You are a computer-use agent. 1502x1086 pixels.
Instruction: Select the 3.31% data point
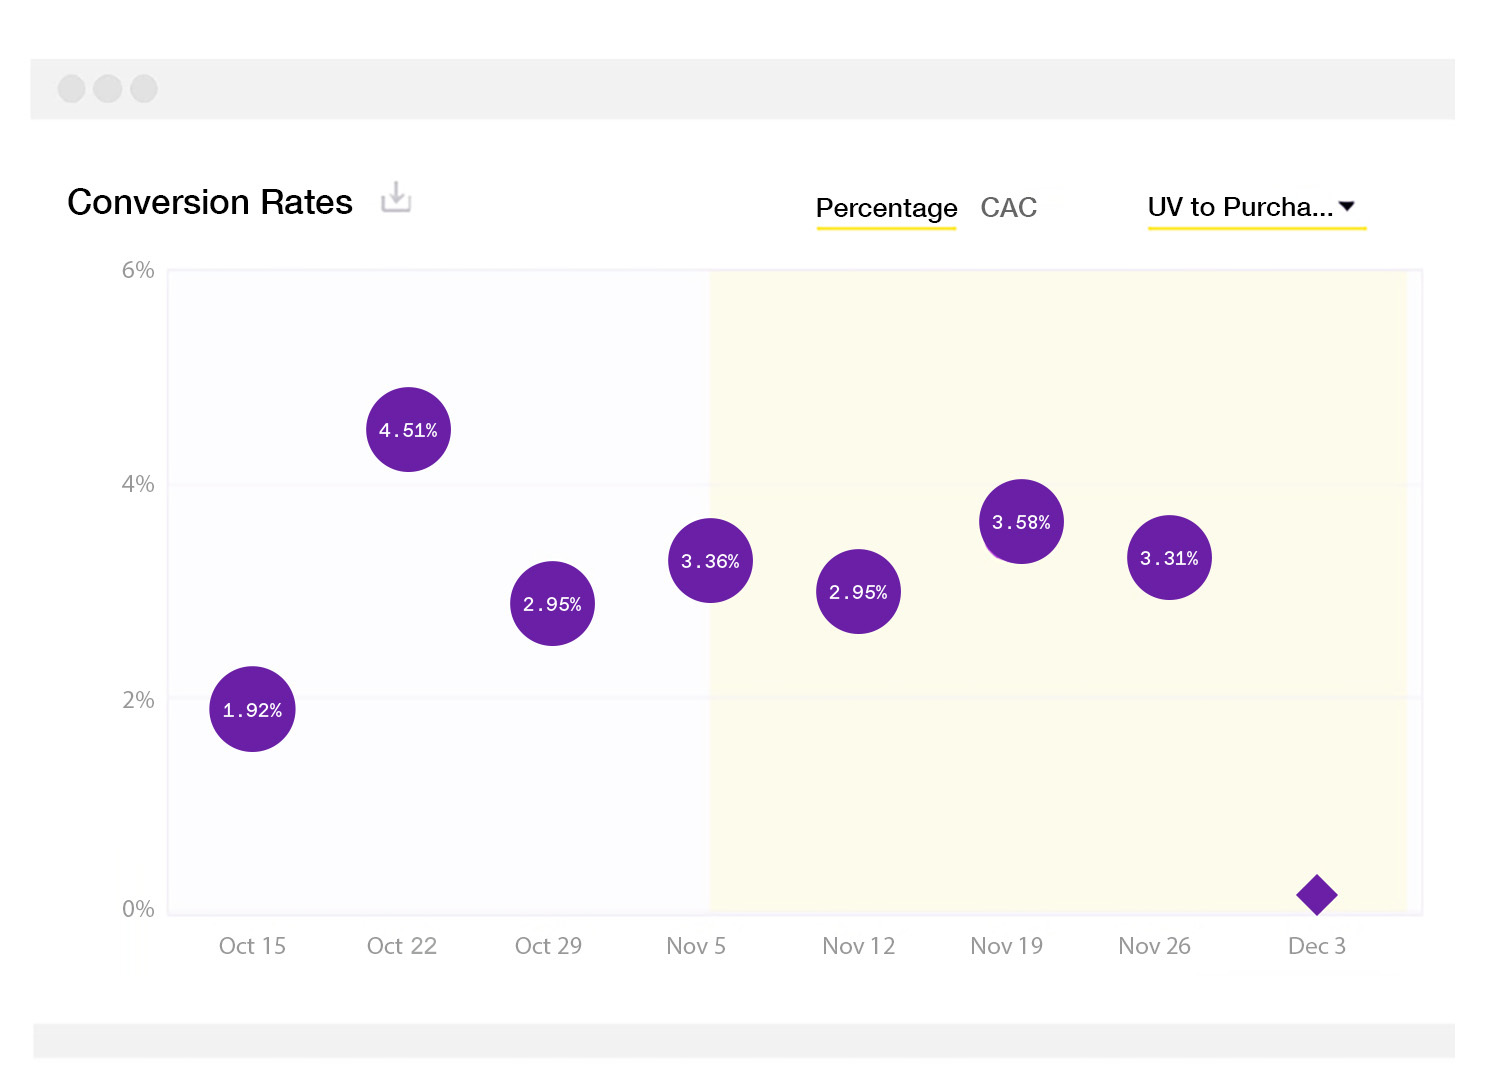pyautogui.click(x=1169, y=558)
